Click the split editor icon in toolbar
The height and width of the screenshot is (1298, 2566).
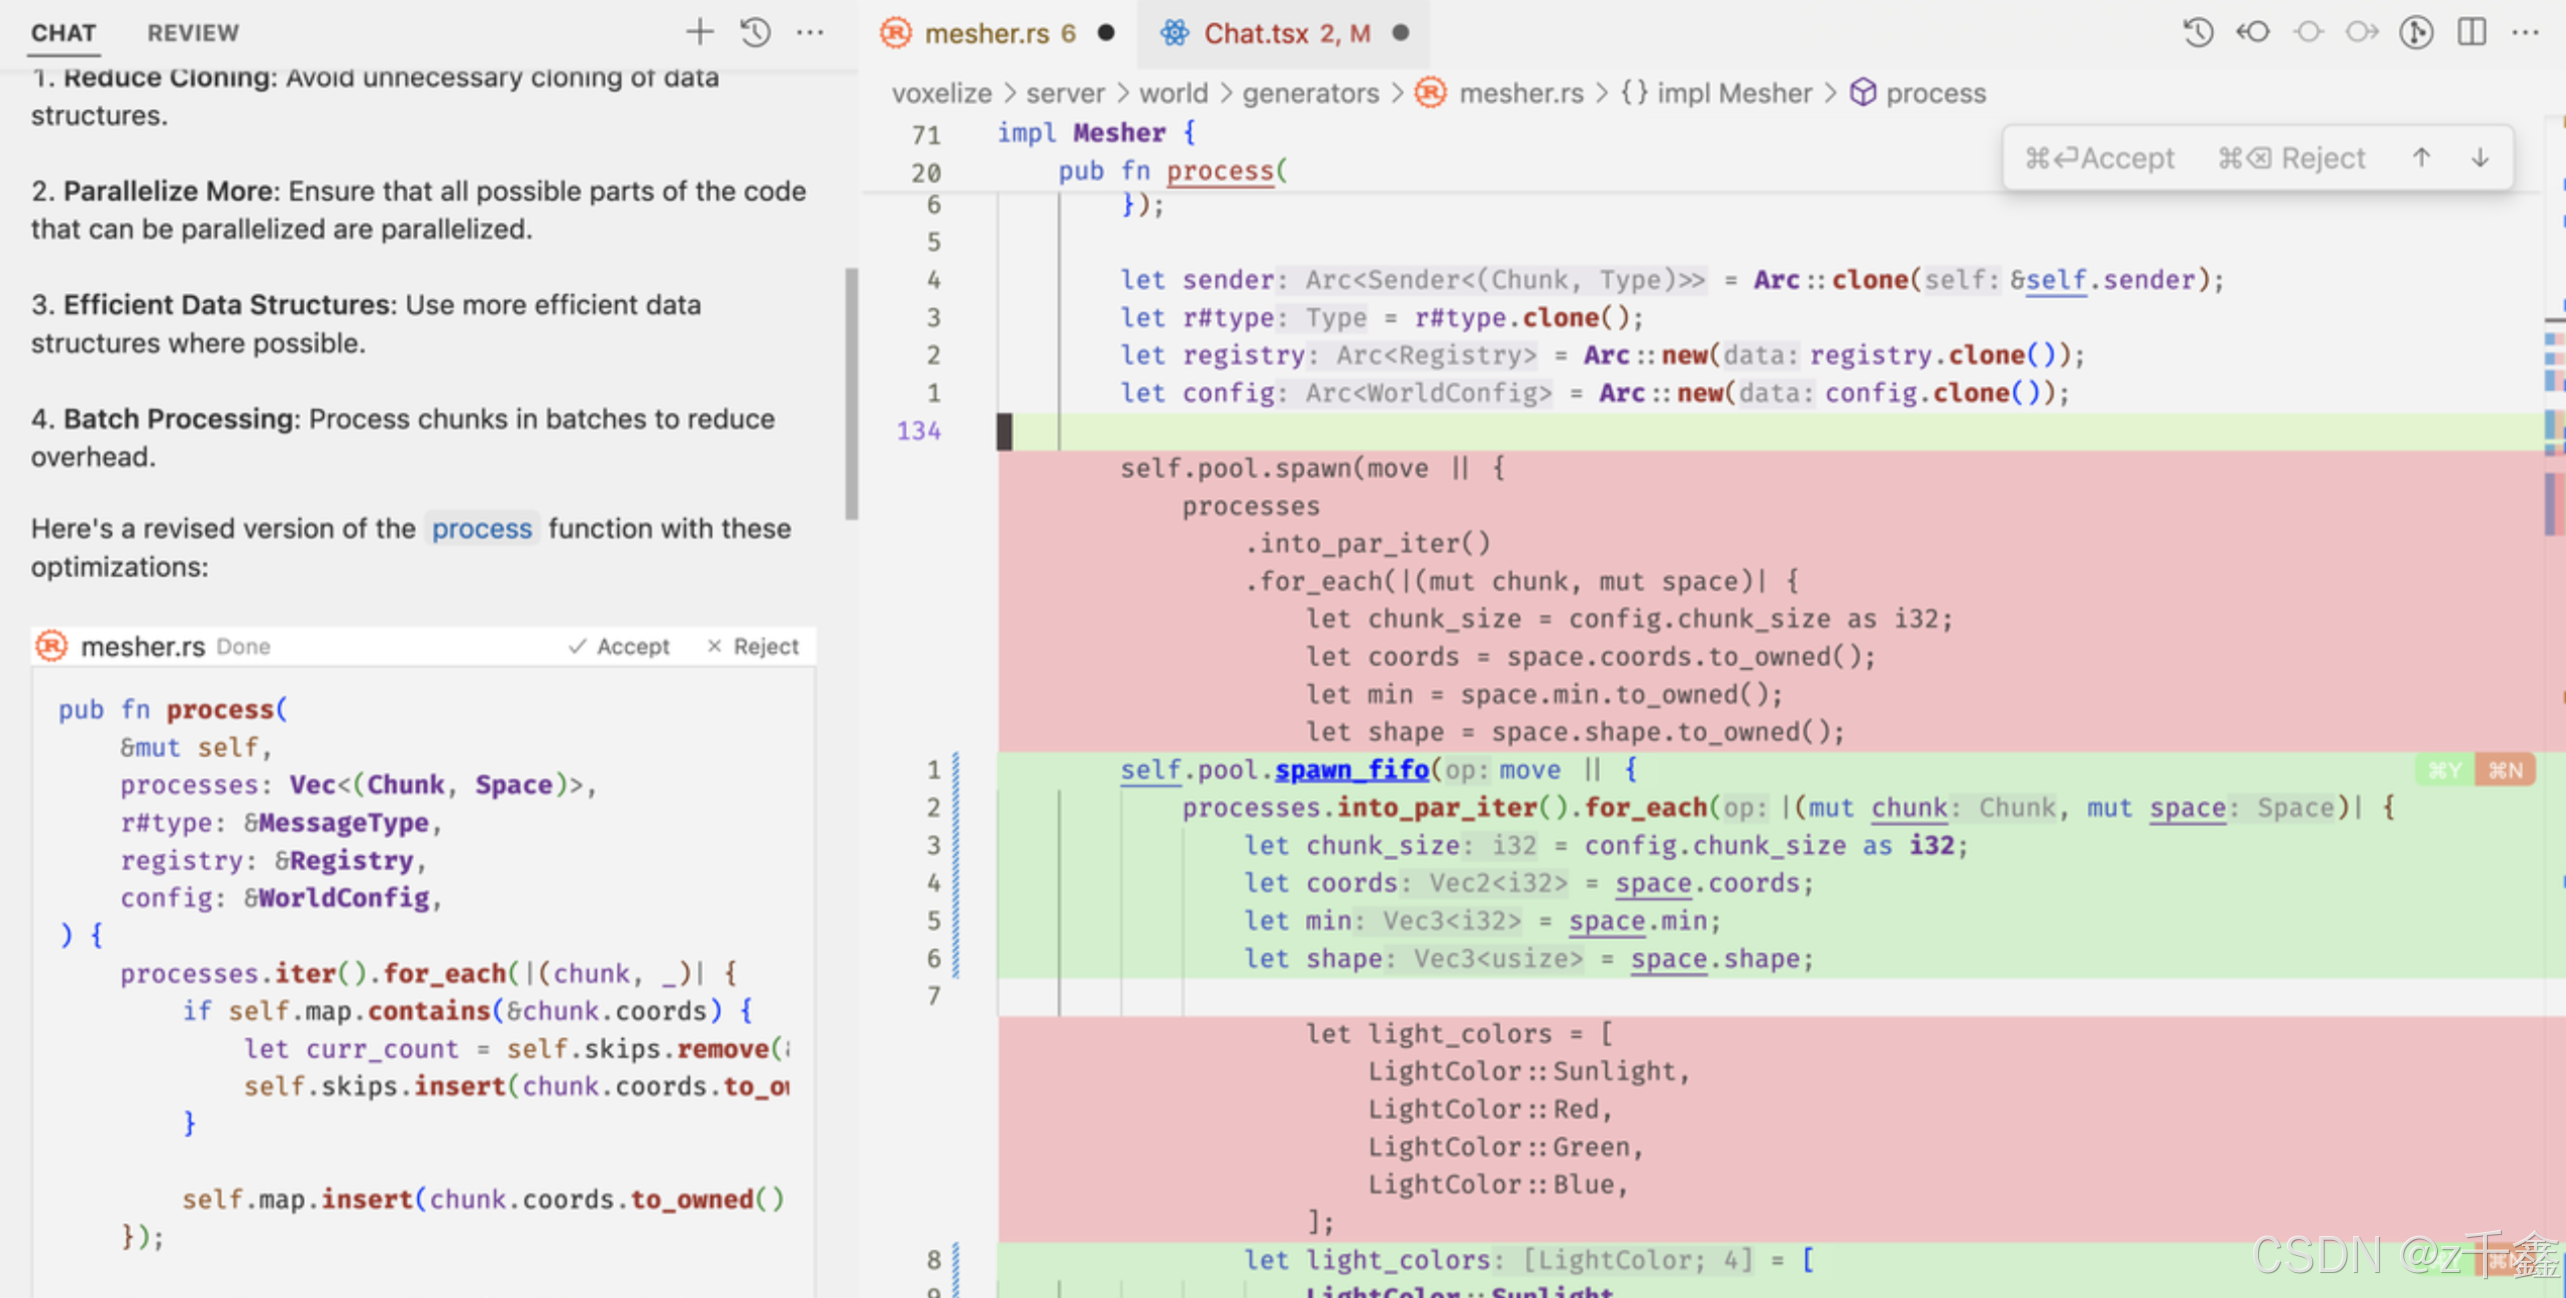pyautogui.click(x=2478, y=31)
